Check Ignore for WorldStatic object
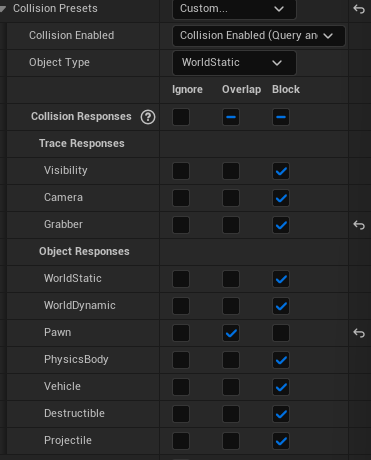 click(x=181, y=279)
